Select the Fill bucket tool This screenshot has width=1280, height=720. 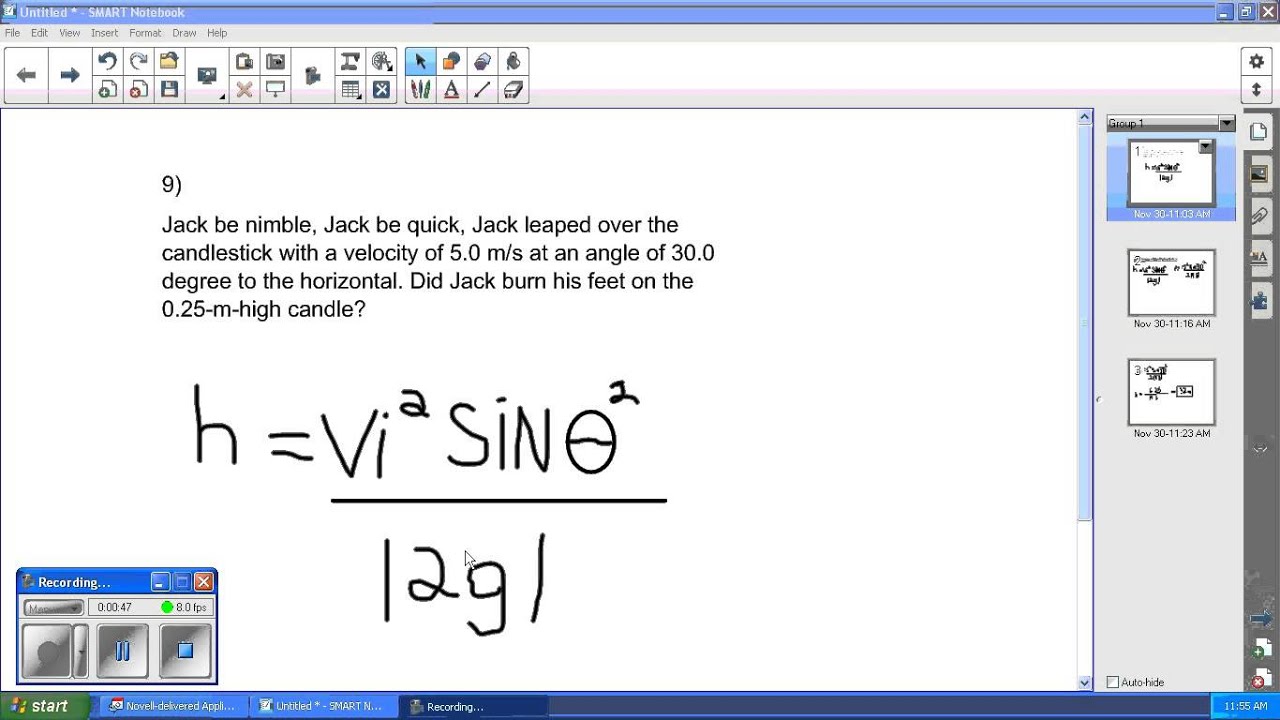pyautogui.click(x=513, y=62)
